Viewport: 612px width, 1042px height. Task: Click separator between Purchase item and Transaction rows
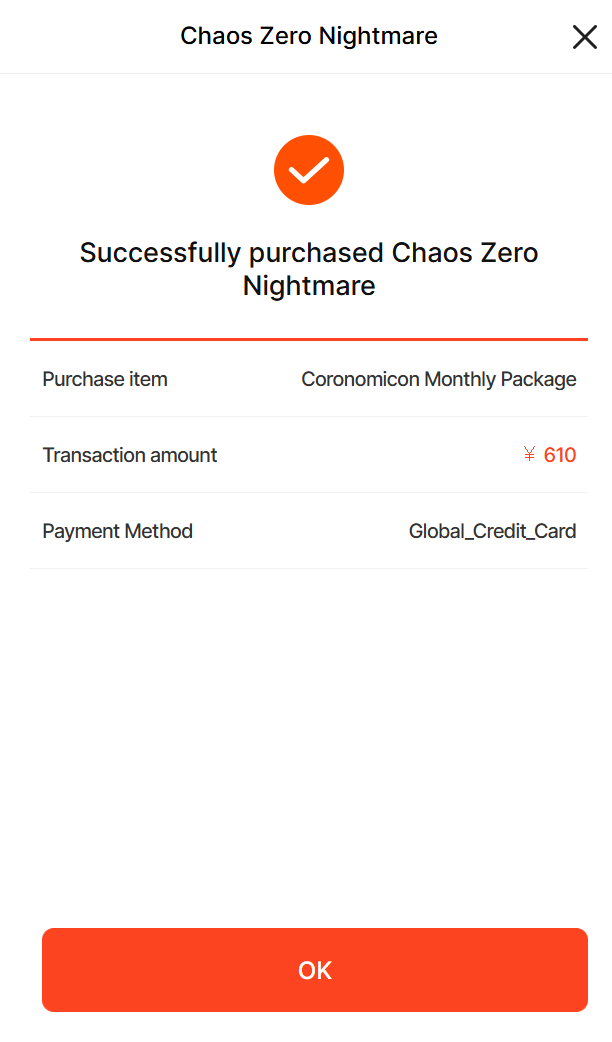pyautogui.click(x=308, y=416)
